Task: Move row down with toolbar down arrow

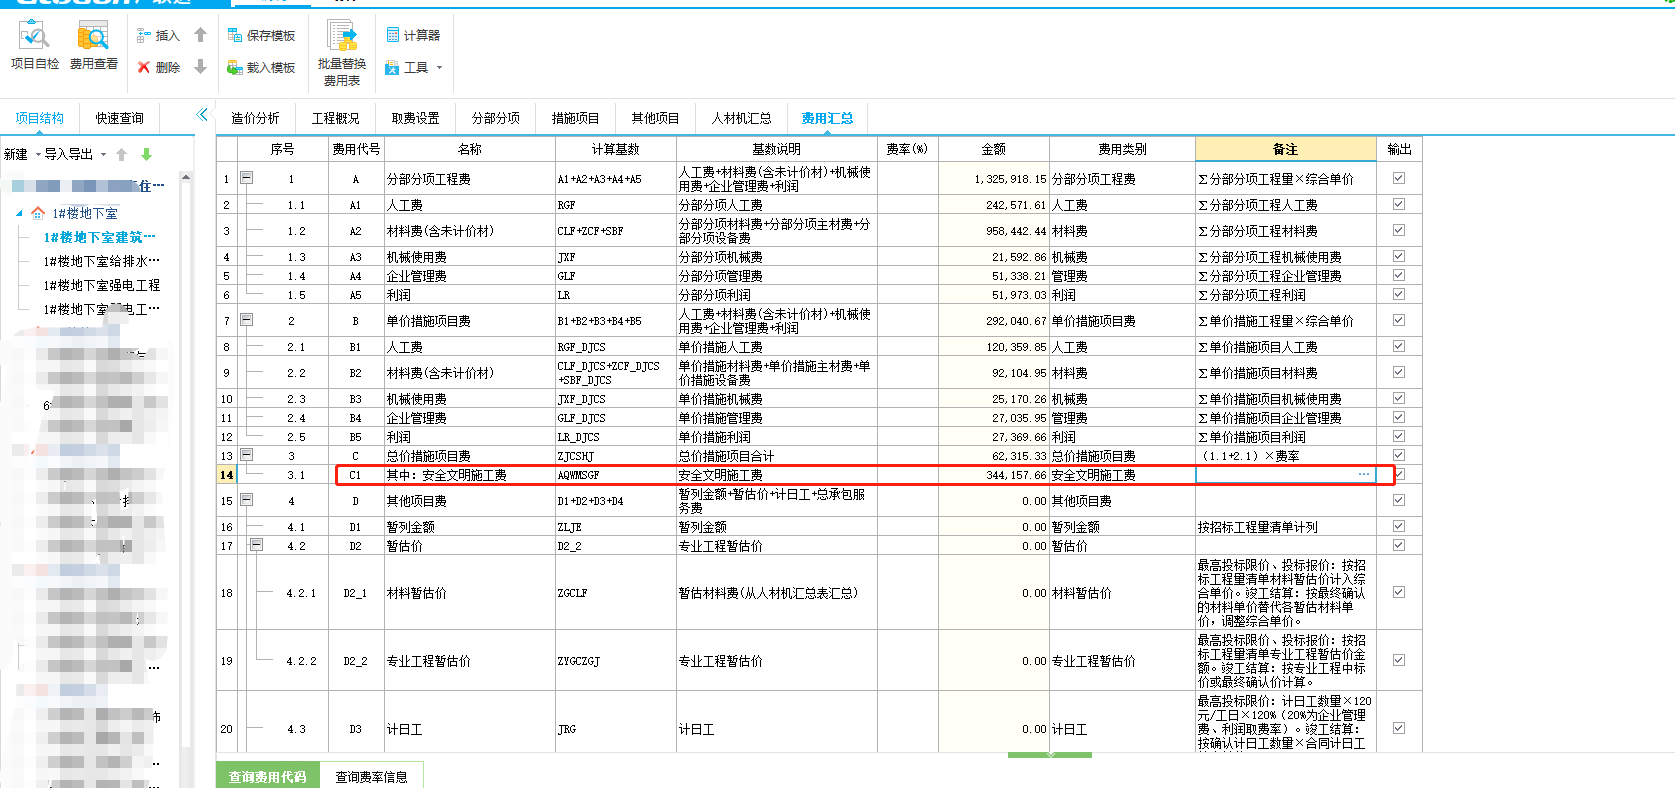Action: [x=200, y=67]
